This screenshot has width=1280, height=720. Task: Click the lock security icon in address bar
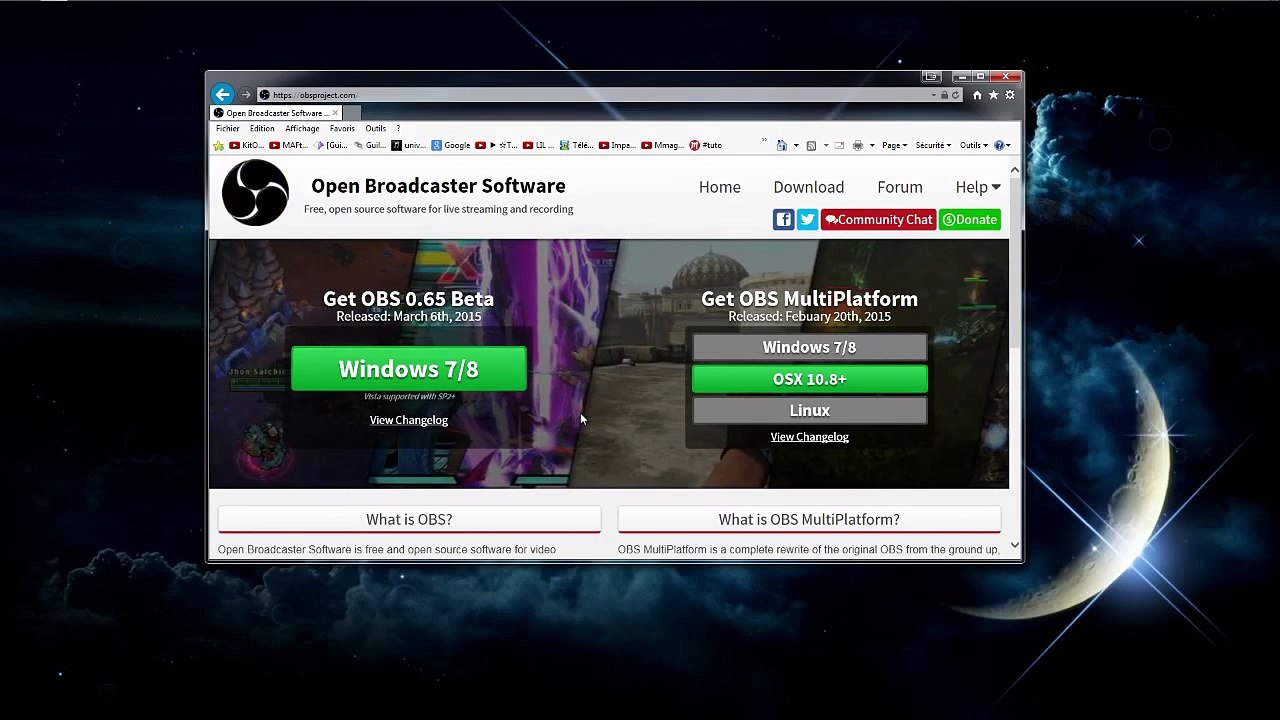pyautogui.click(x=944, y=95)
